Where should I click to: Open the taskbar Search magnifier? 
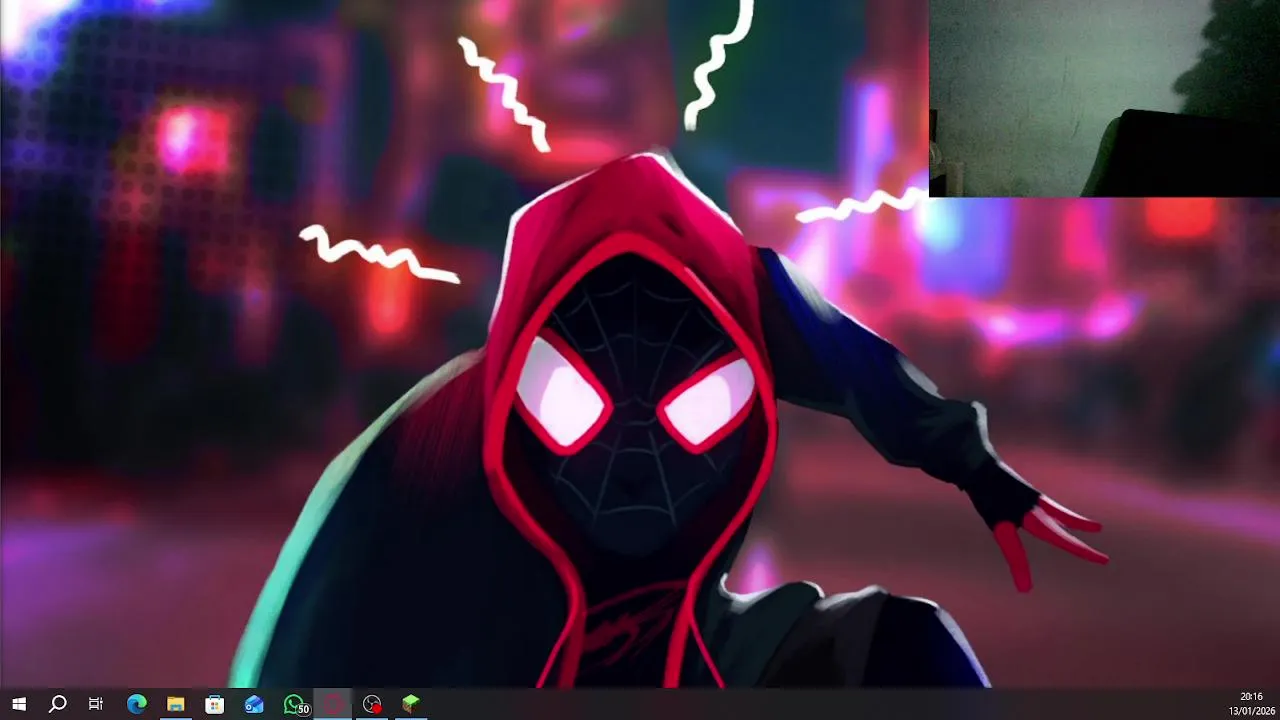pos(57,704)
